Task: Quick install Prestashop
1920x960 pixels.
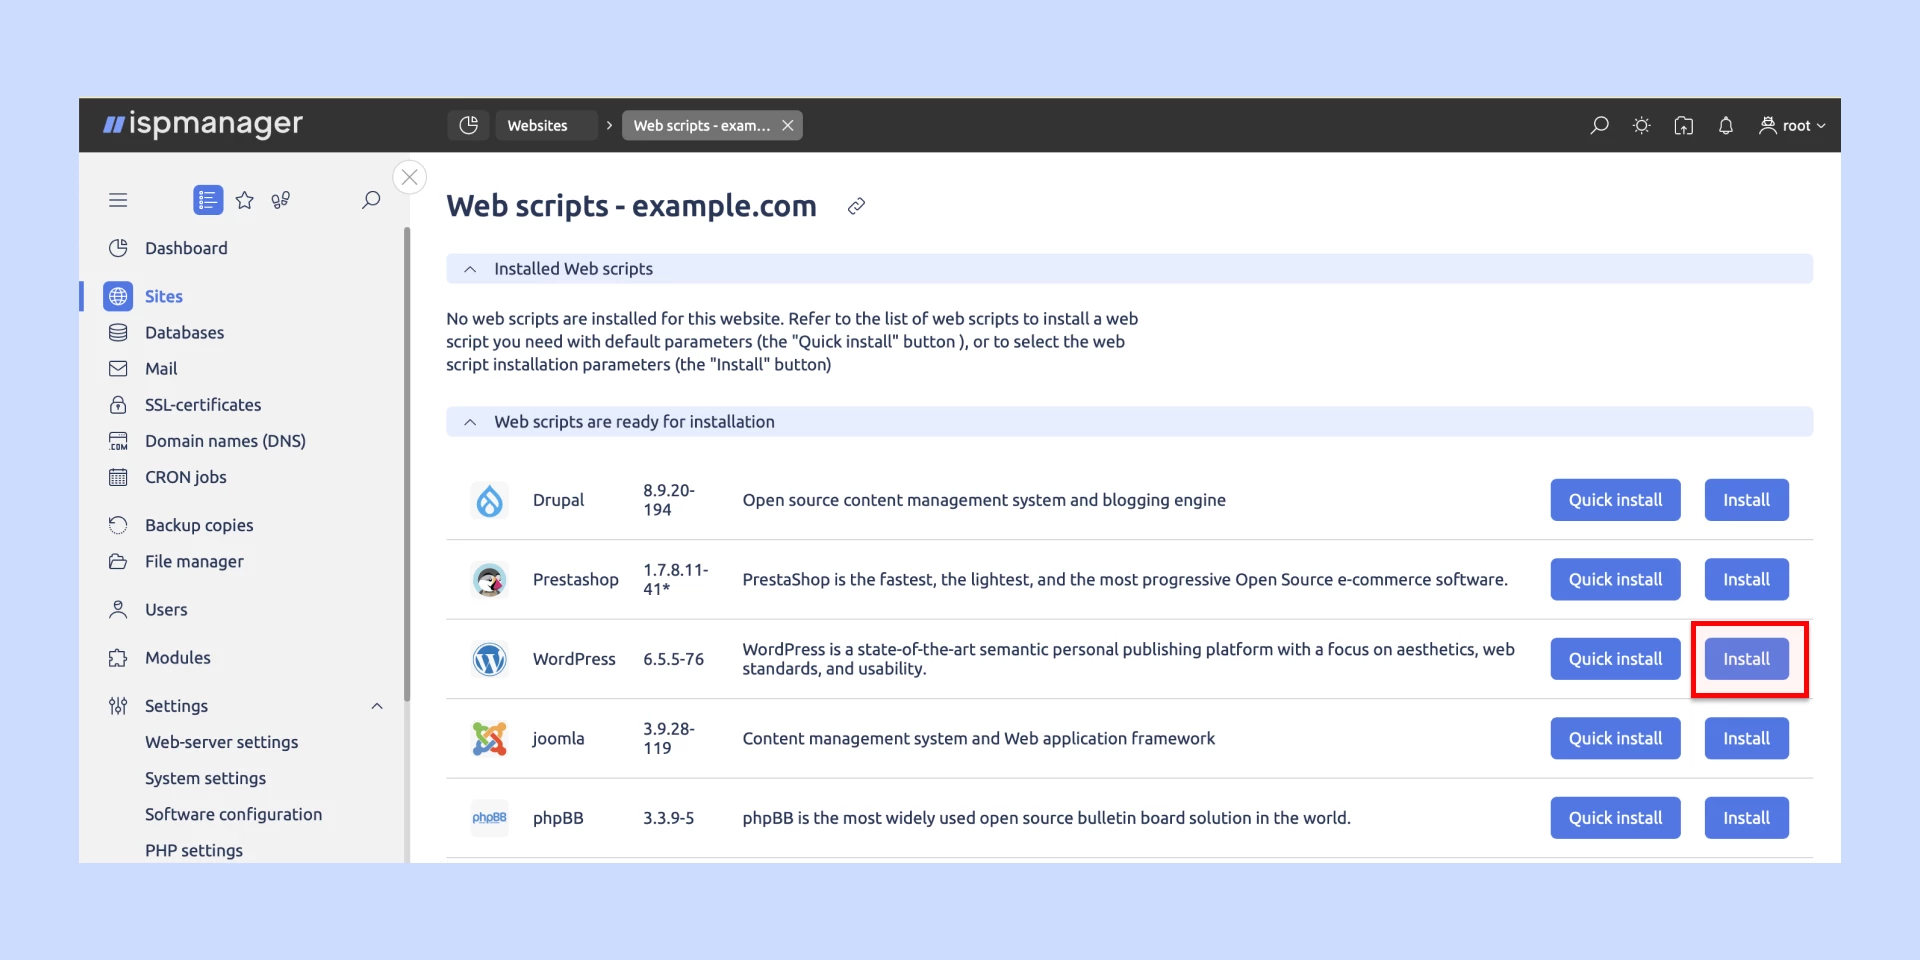Action: tap(1615, 580)
